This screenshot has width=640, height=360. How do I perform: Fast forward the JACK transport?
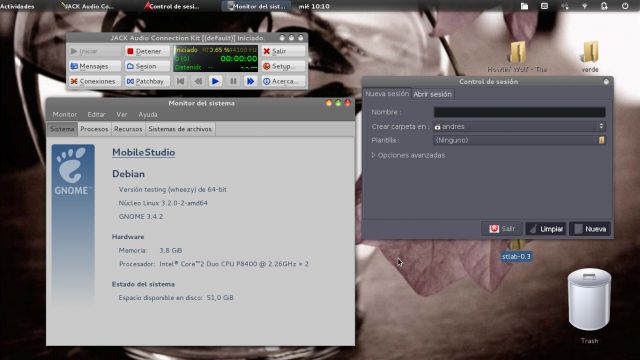click(x=250, y=81)
